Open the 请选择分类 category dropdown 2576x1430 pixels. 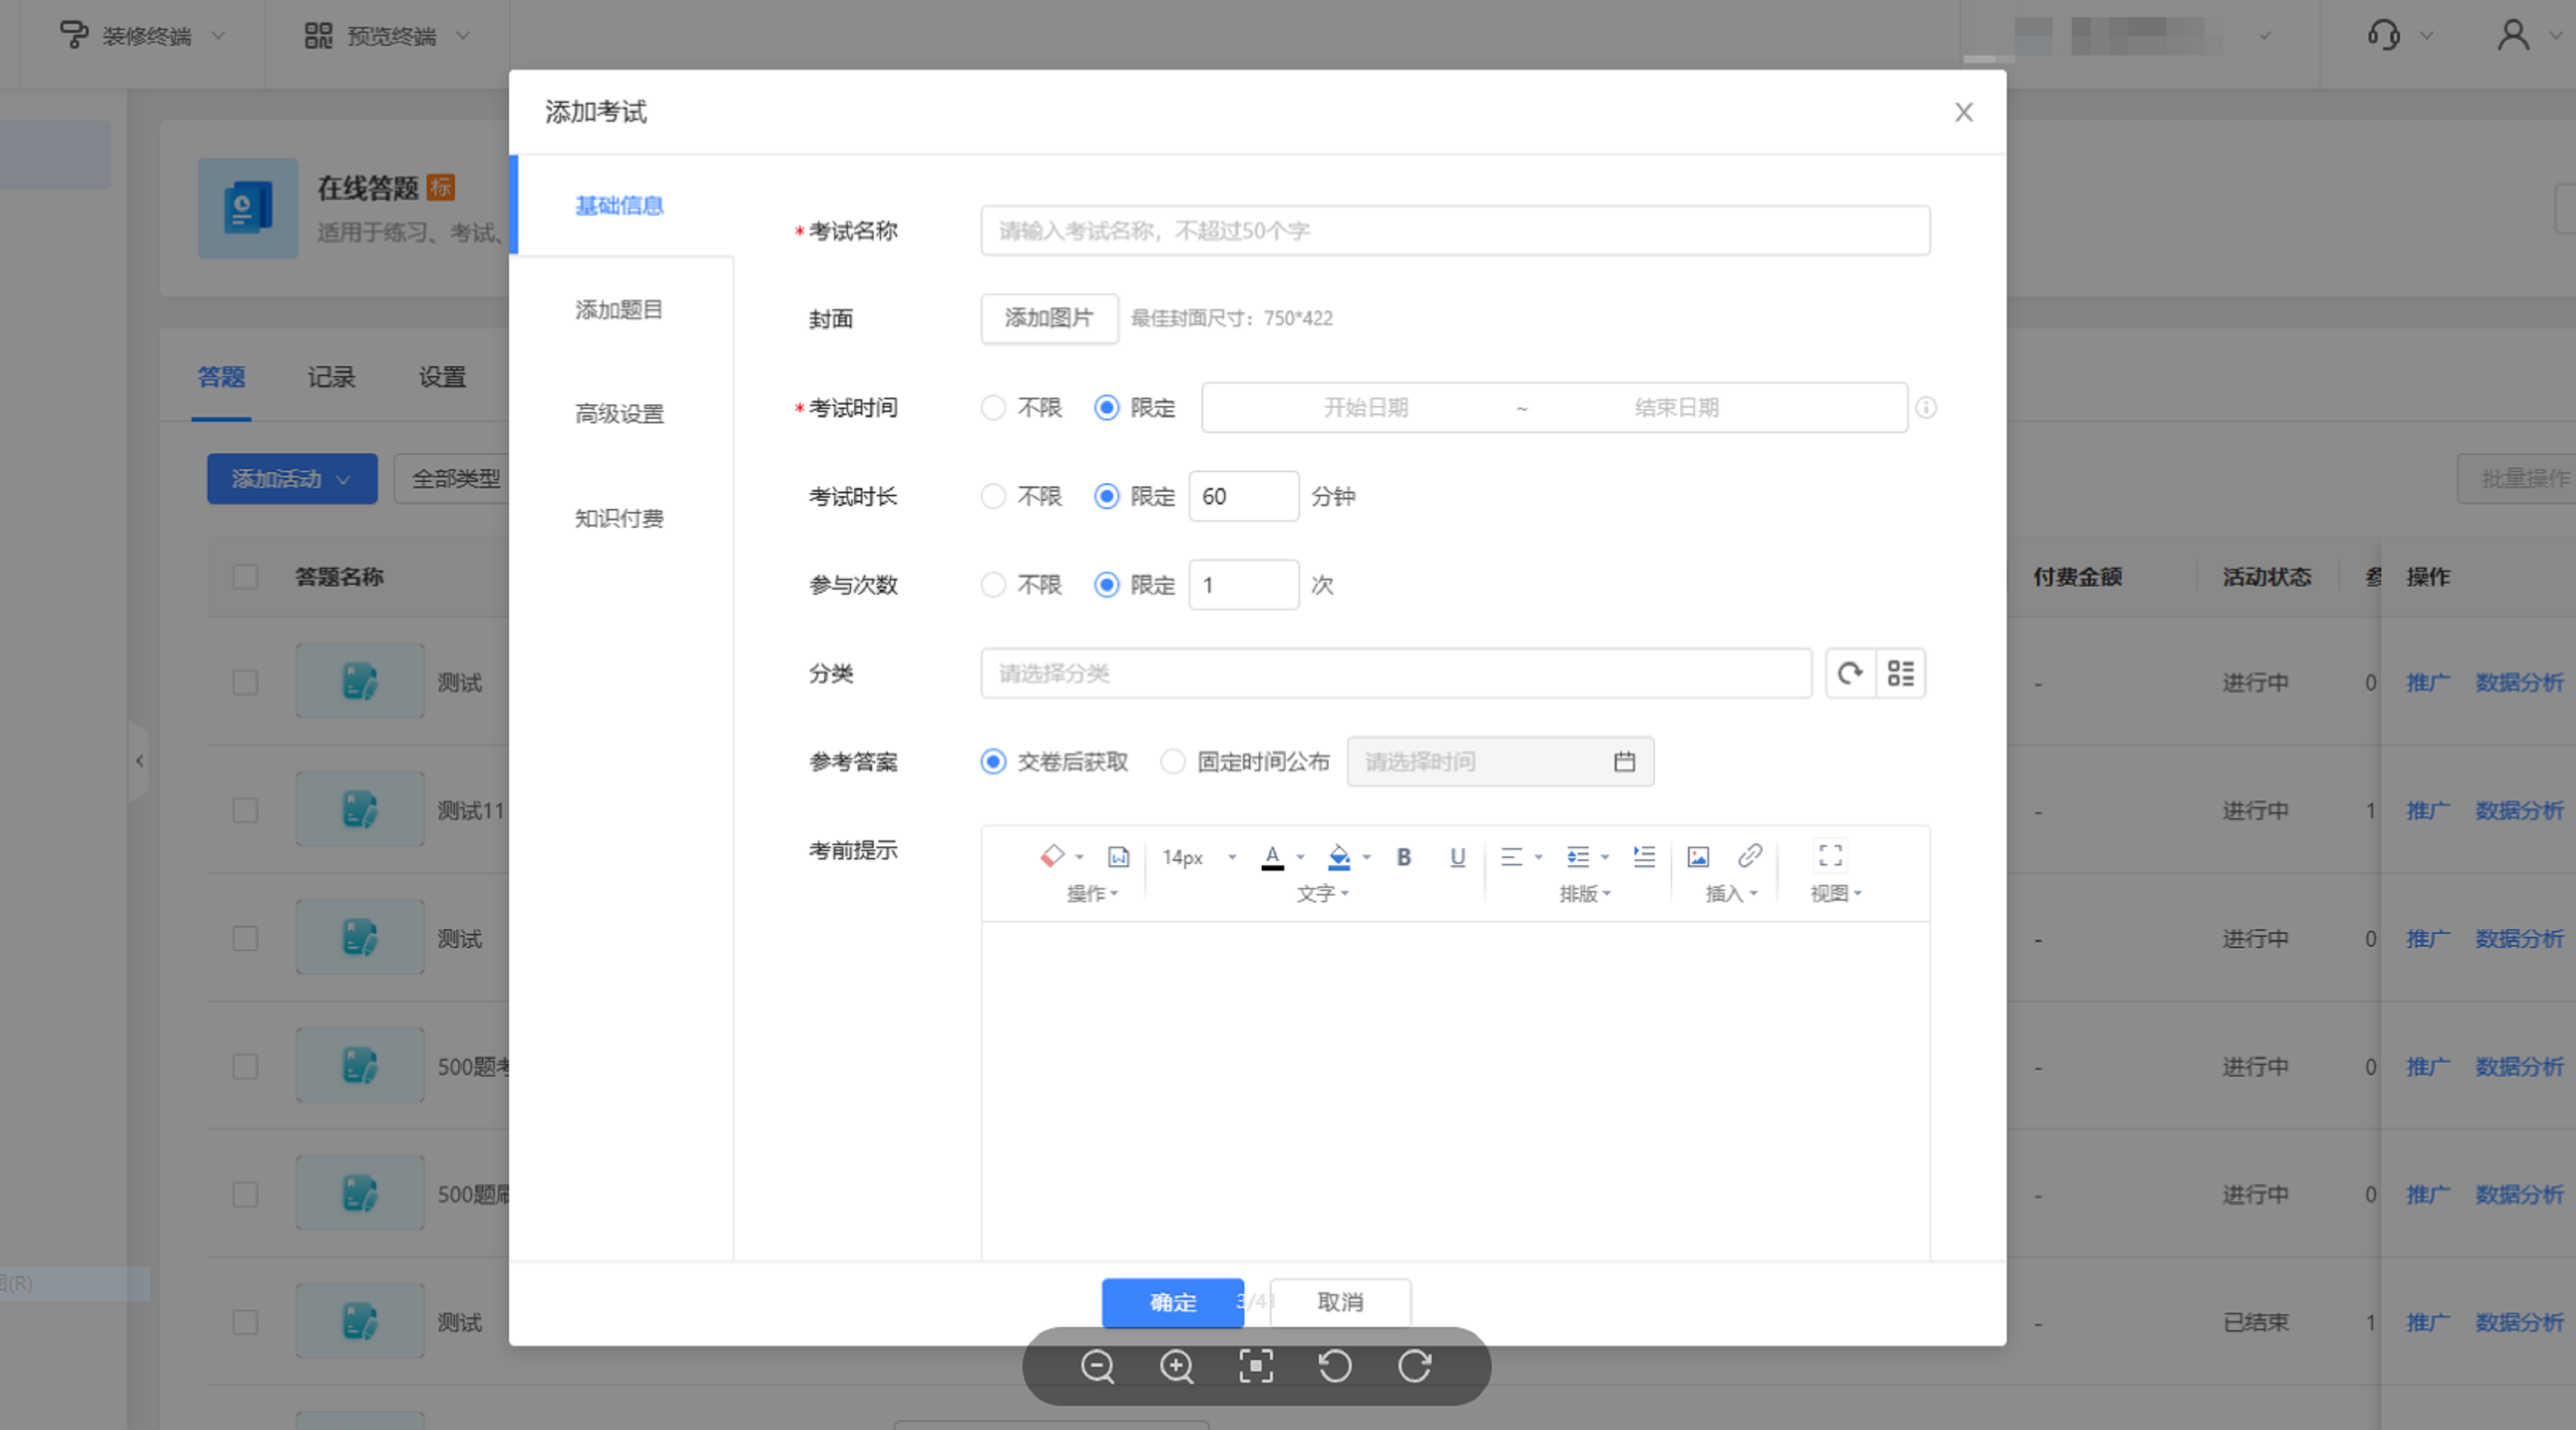tap(1395, 673)
